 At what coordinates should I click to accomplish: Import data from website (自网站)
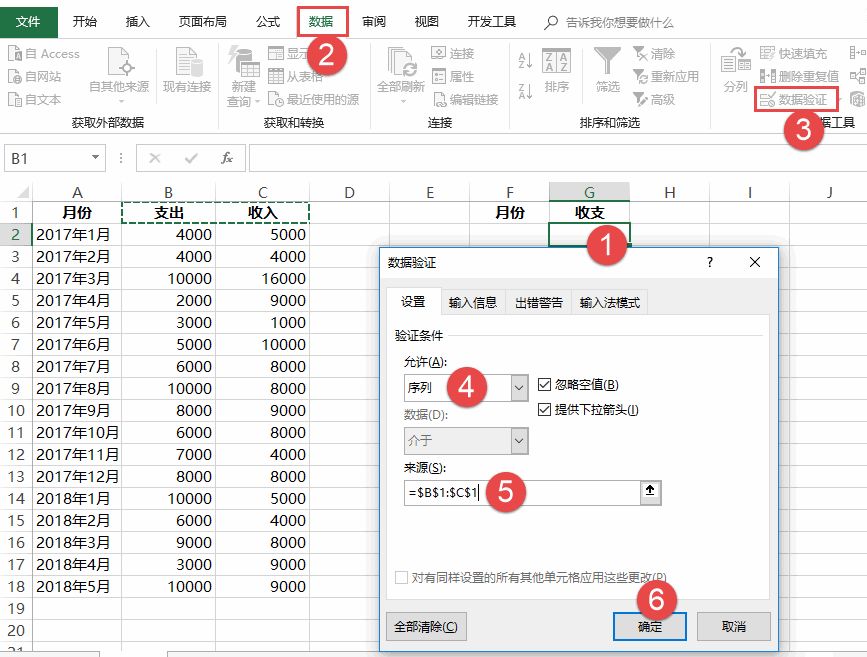click(x=35, y=76)
